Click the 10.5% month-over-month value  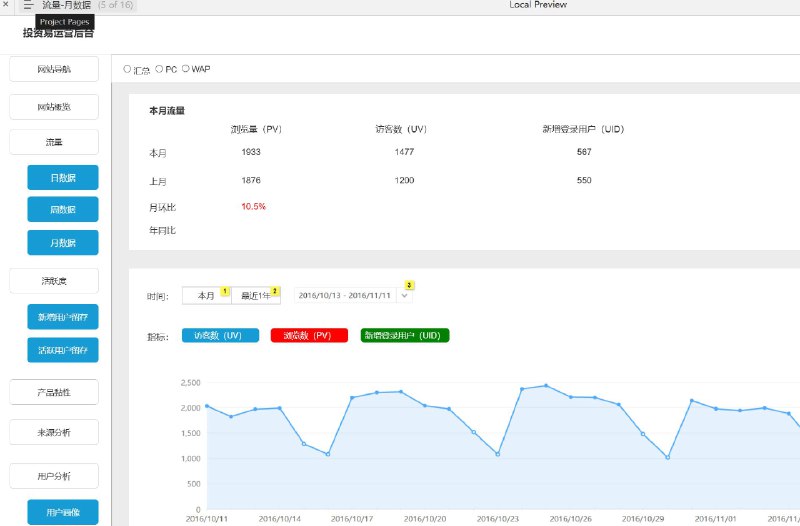tap(254, 207)
